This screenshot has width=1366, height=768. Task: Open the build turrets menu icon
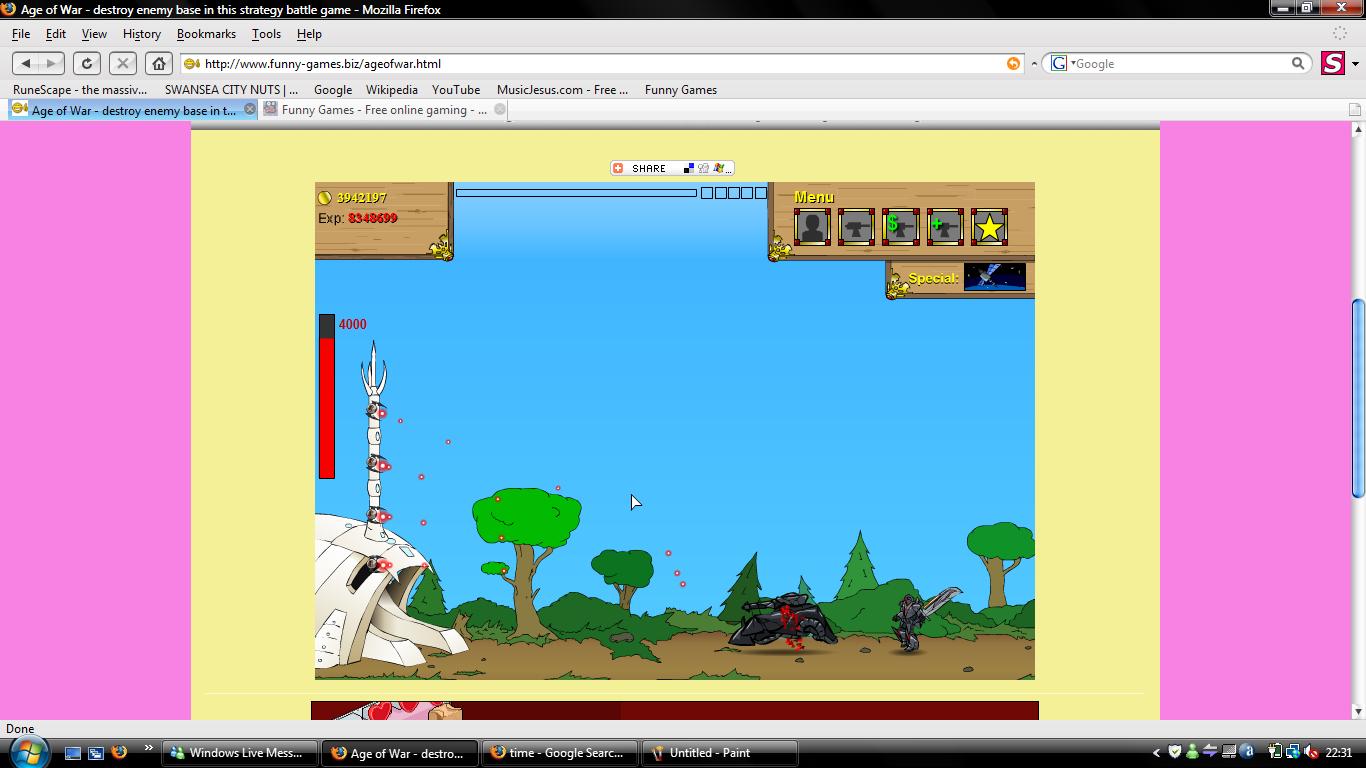(x=856, y=227)
